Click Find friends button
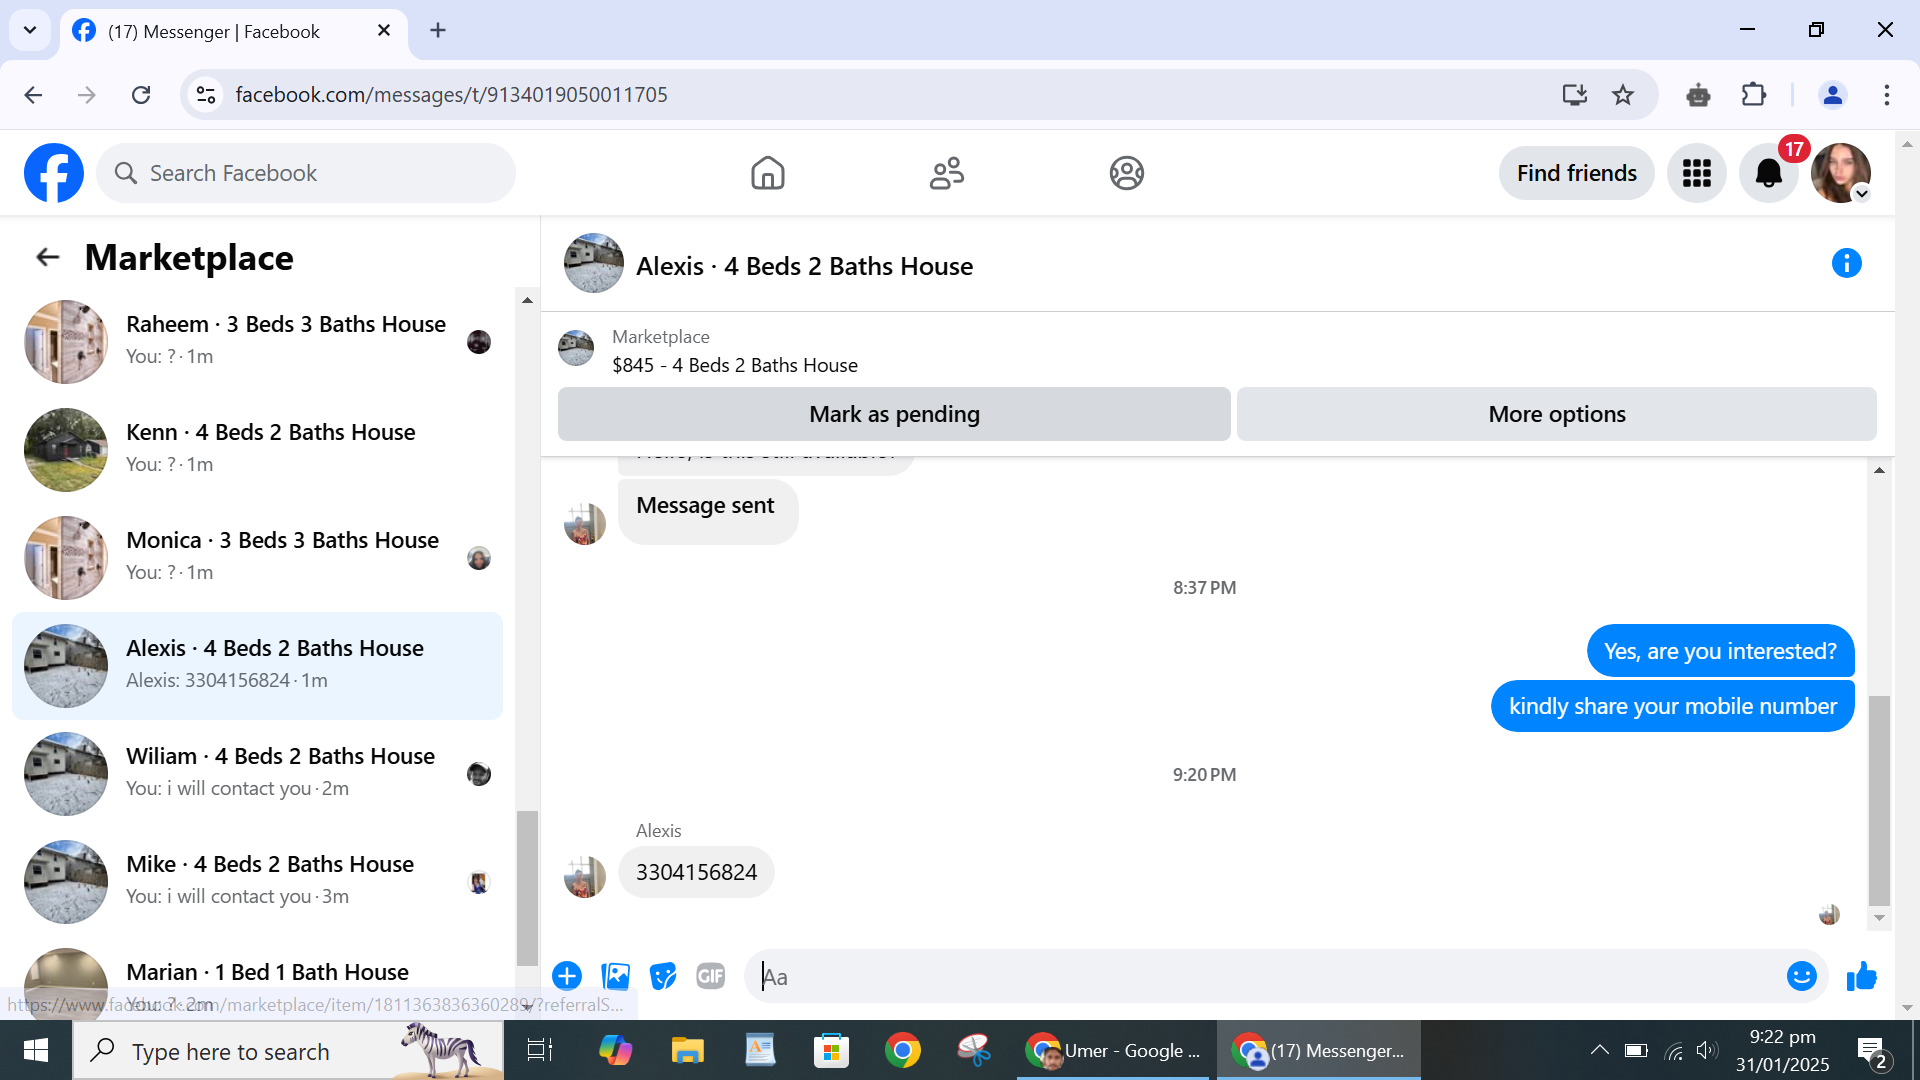The width and height of the screenshot is (1920, 1080). pos(1576,173)
